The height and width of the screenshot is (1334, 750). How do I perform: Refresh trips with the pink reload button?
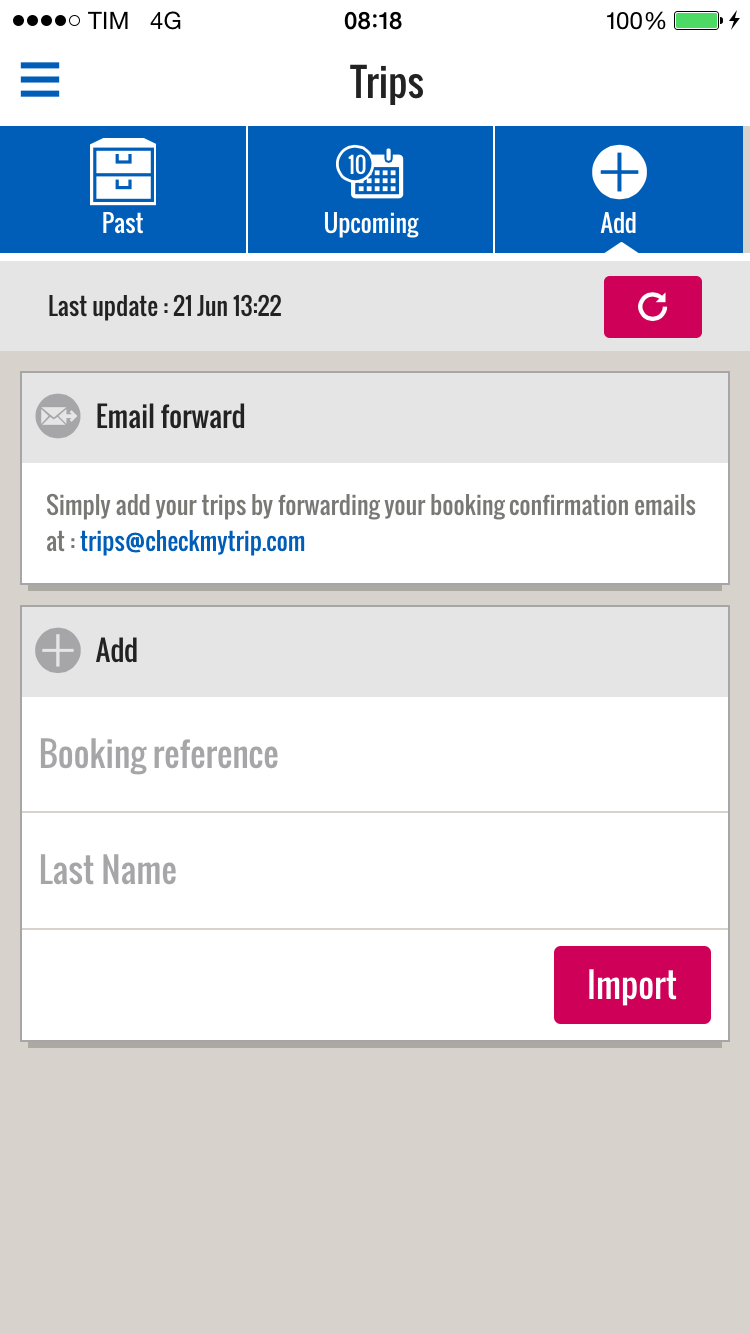click(x=653, y=307)
